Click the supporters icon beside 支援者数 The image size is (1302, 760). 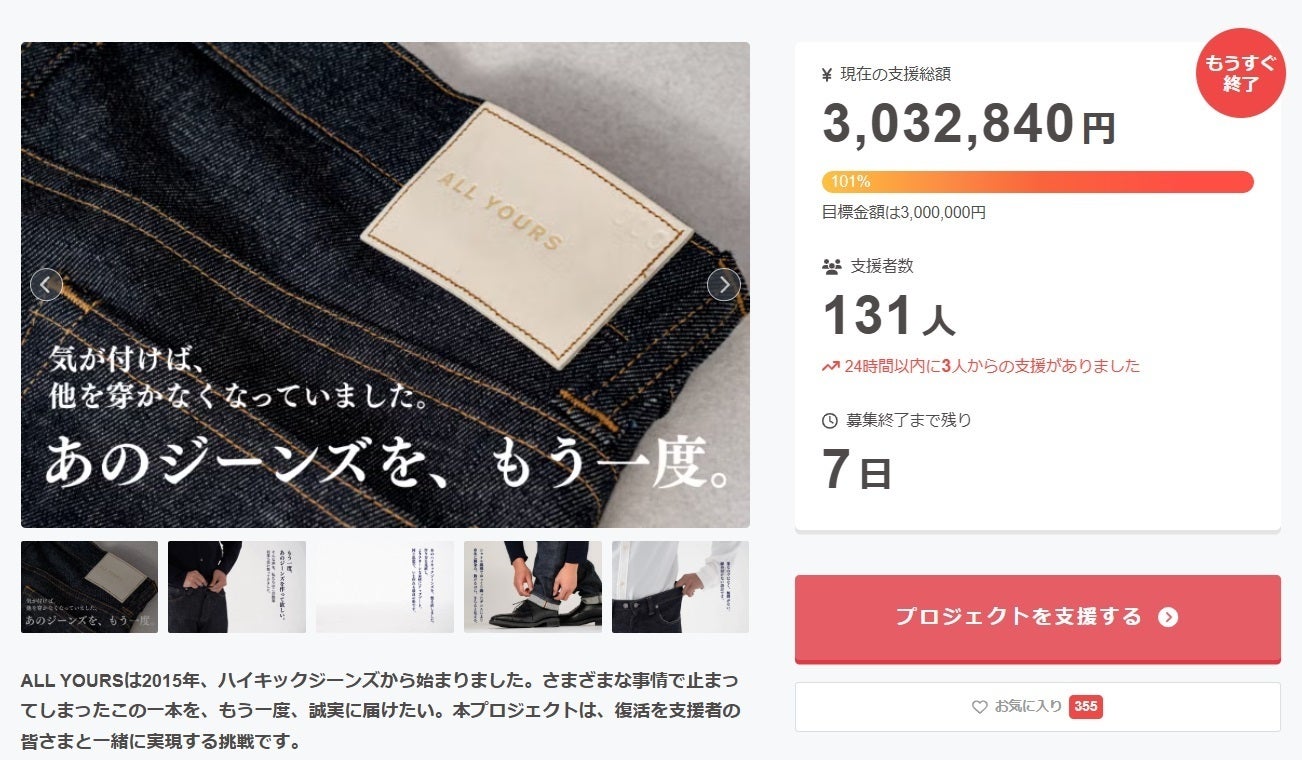click(x=831, y=267)
